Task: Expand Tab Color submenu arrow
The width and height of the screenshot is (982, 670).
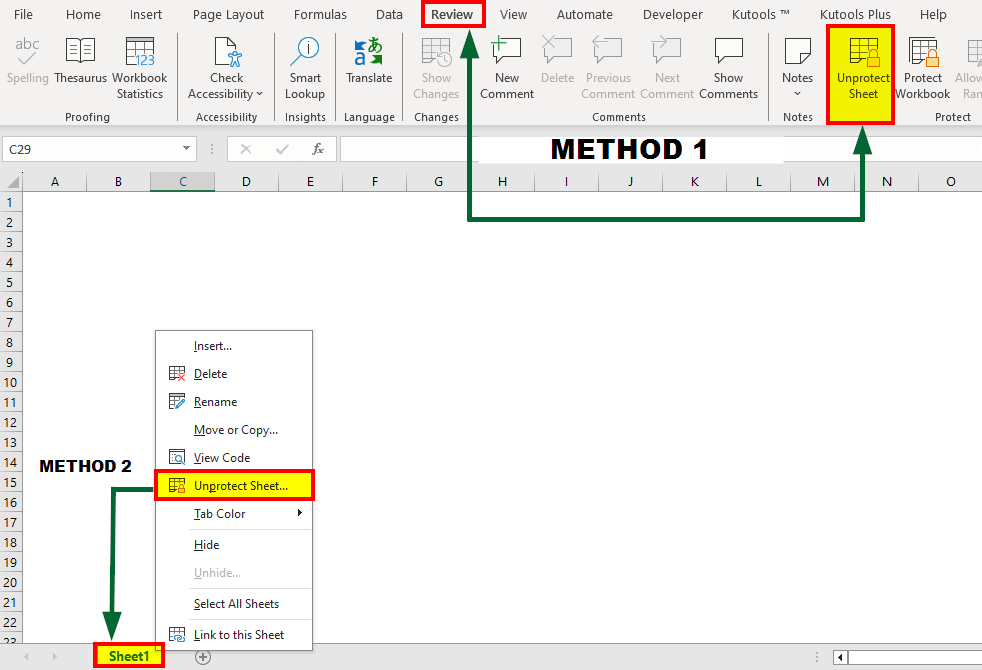Action: (x=300, y=513)
